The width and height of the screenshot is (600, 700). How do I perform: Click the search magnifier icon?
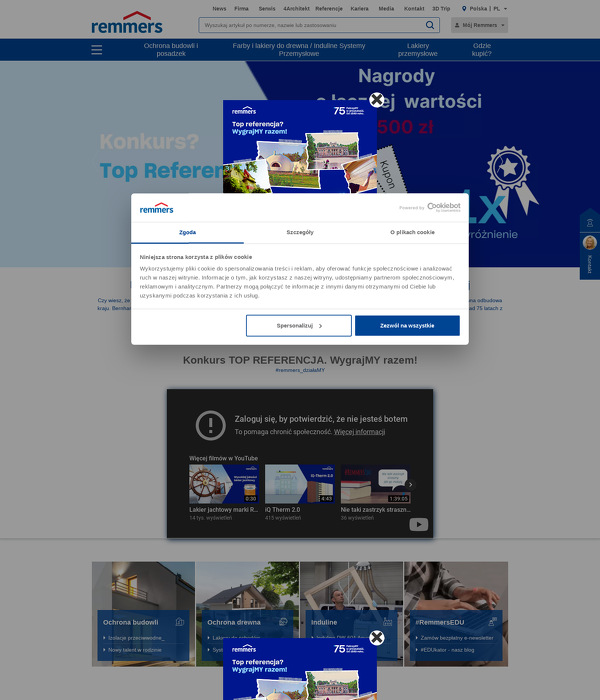(429, 25)
